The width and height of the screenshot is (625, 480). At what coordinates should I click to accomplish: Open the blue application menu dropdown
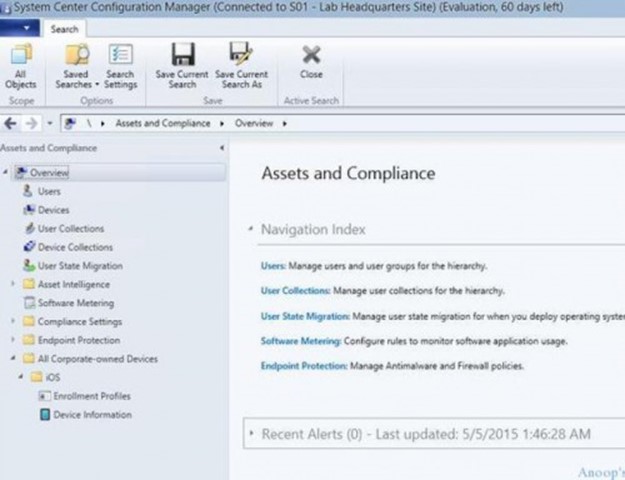(x=20, y=28)
